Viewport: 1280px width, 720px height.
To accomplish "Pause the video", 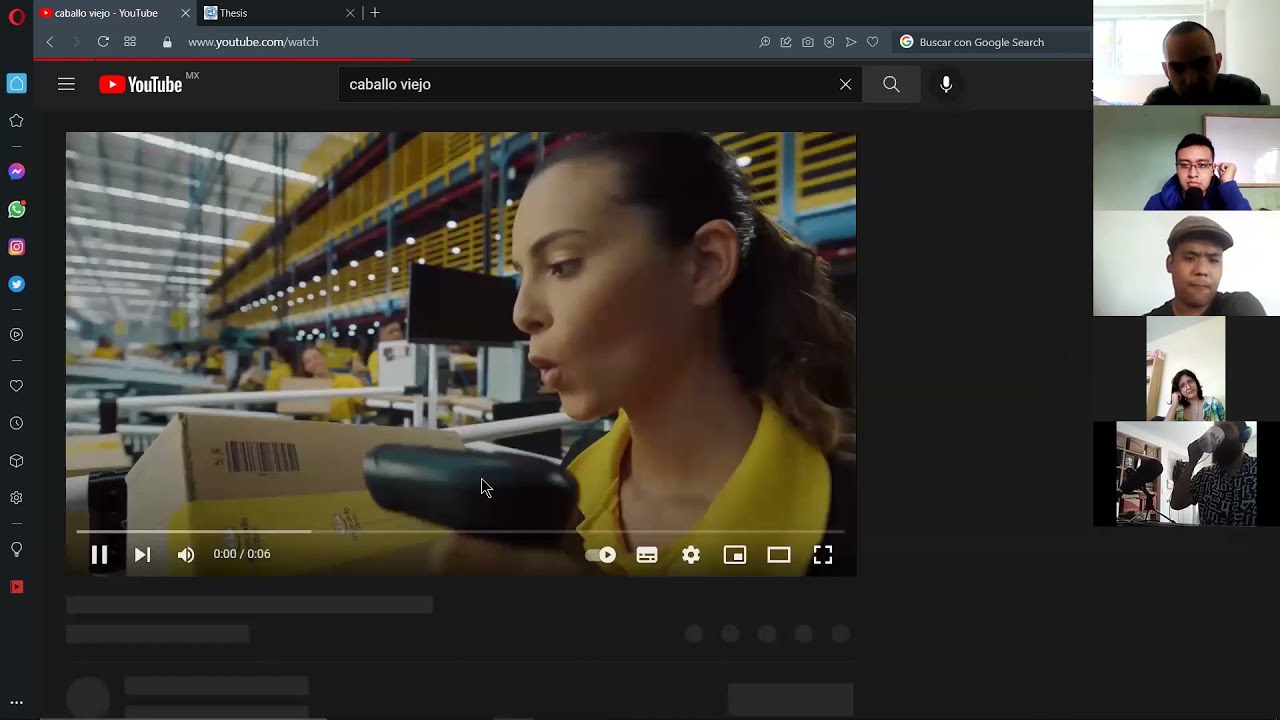I will click(99, 555).
